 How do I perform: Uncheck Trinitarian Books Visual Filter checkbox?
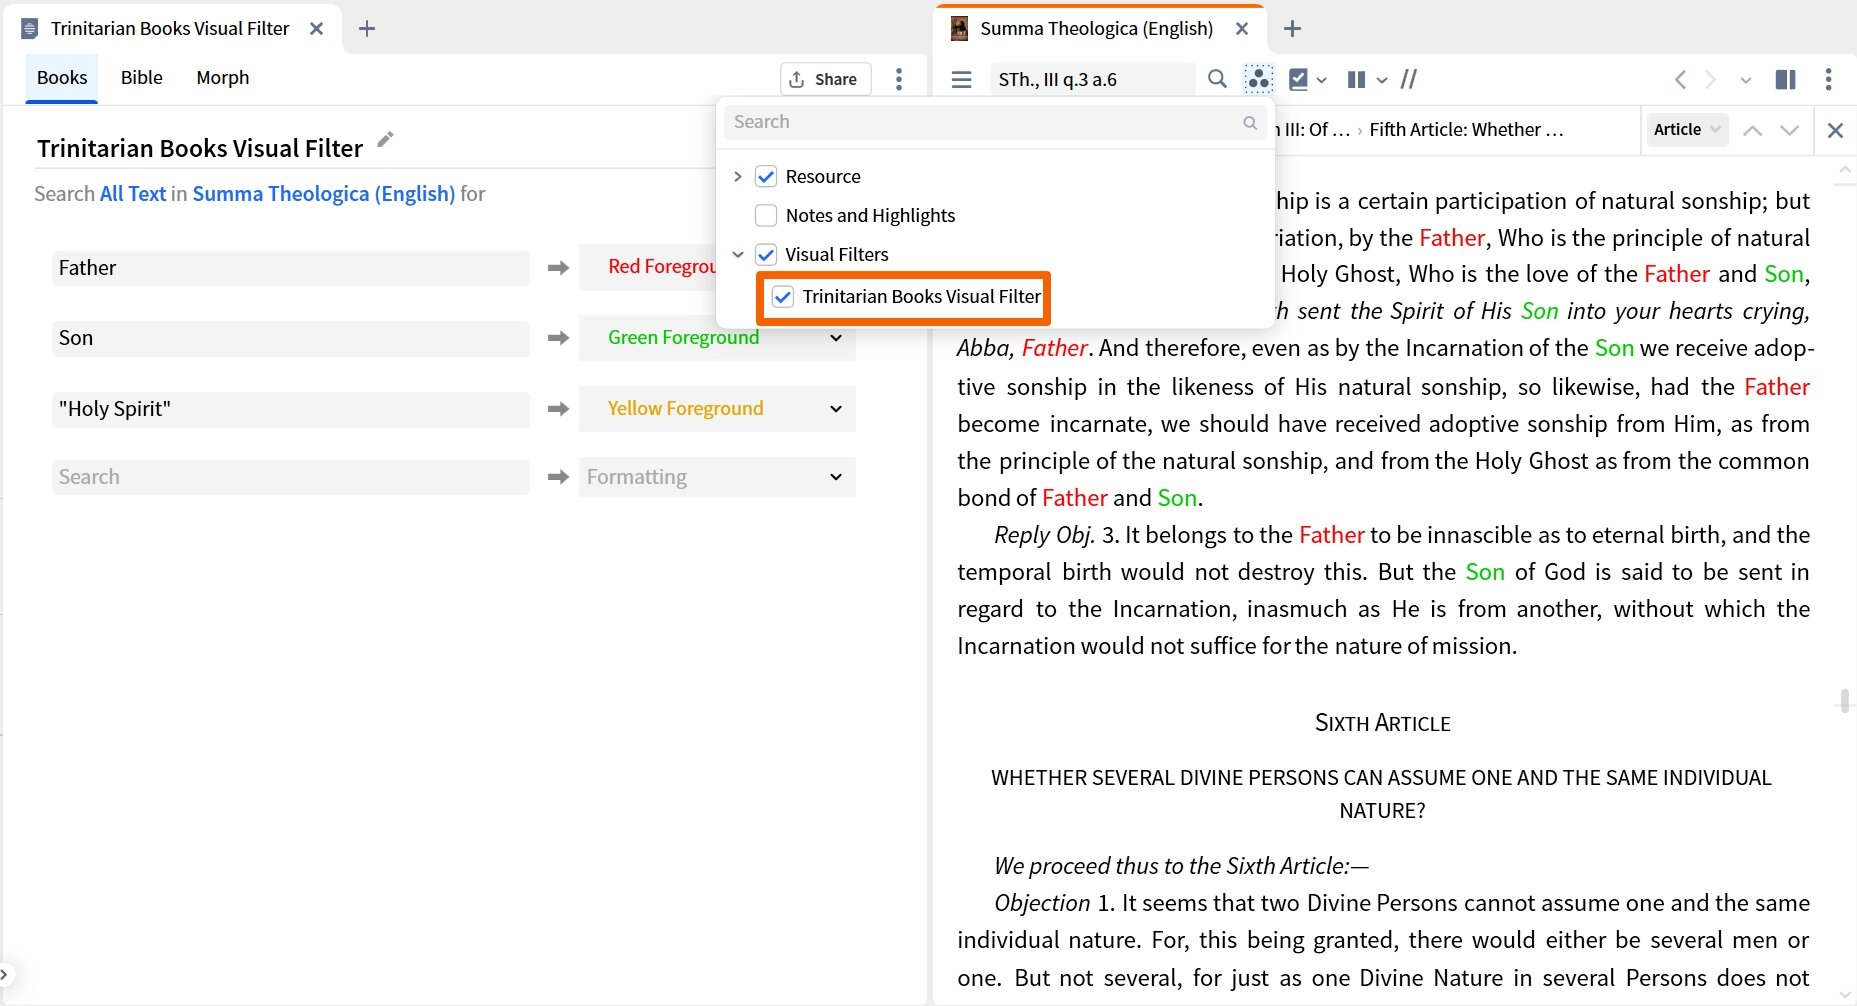tap(783, 296)
